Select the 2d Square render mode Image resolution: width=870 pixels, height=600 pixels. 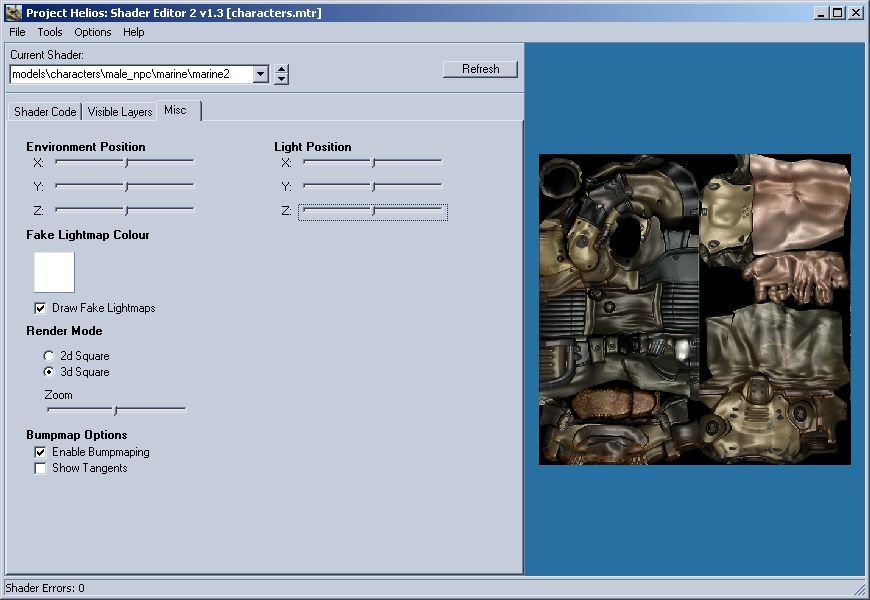[x=49, y=356]
